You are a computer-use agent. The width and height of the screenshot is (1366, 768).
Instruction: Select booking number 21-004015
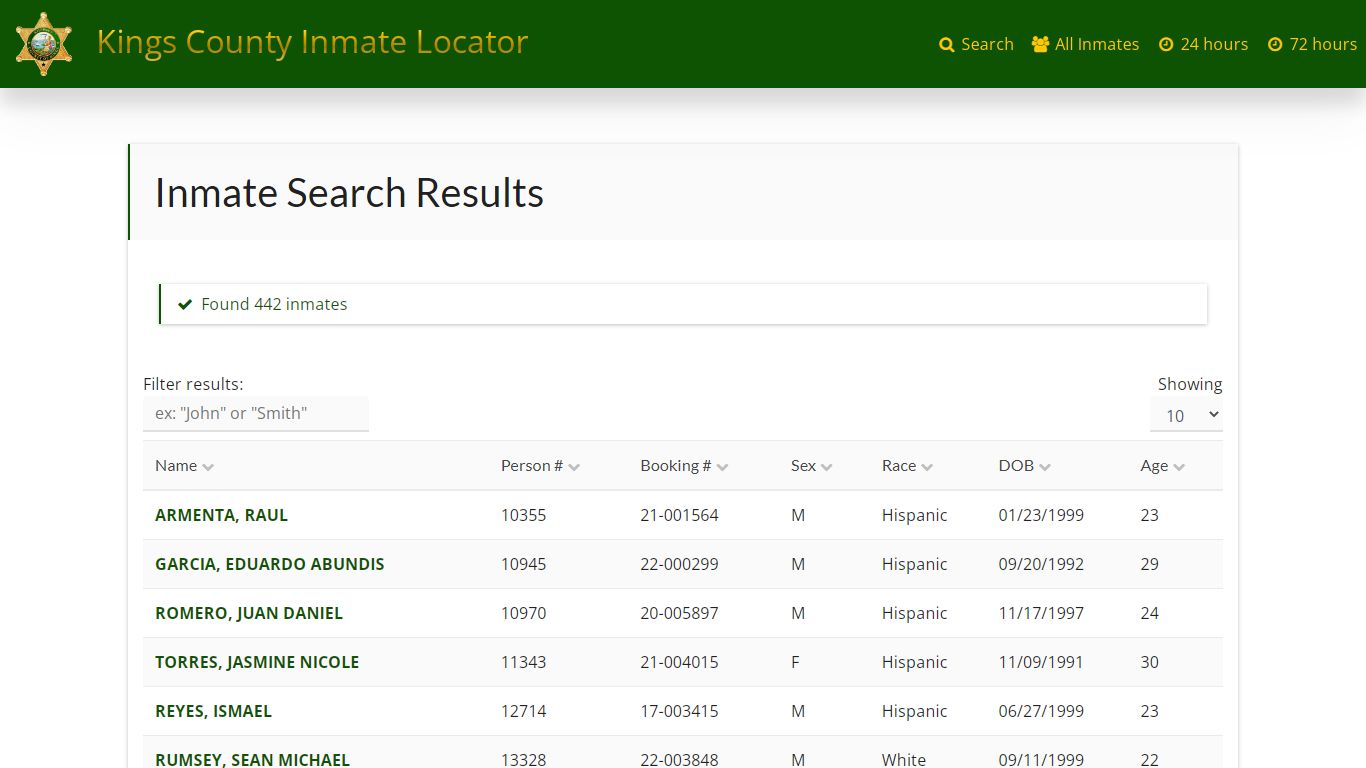point(679,662)
